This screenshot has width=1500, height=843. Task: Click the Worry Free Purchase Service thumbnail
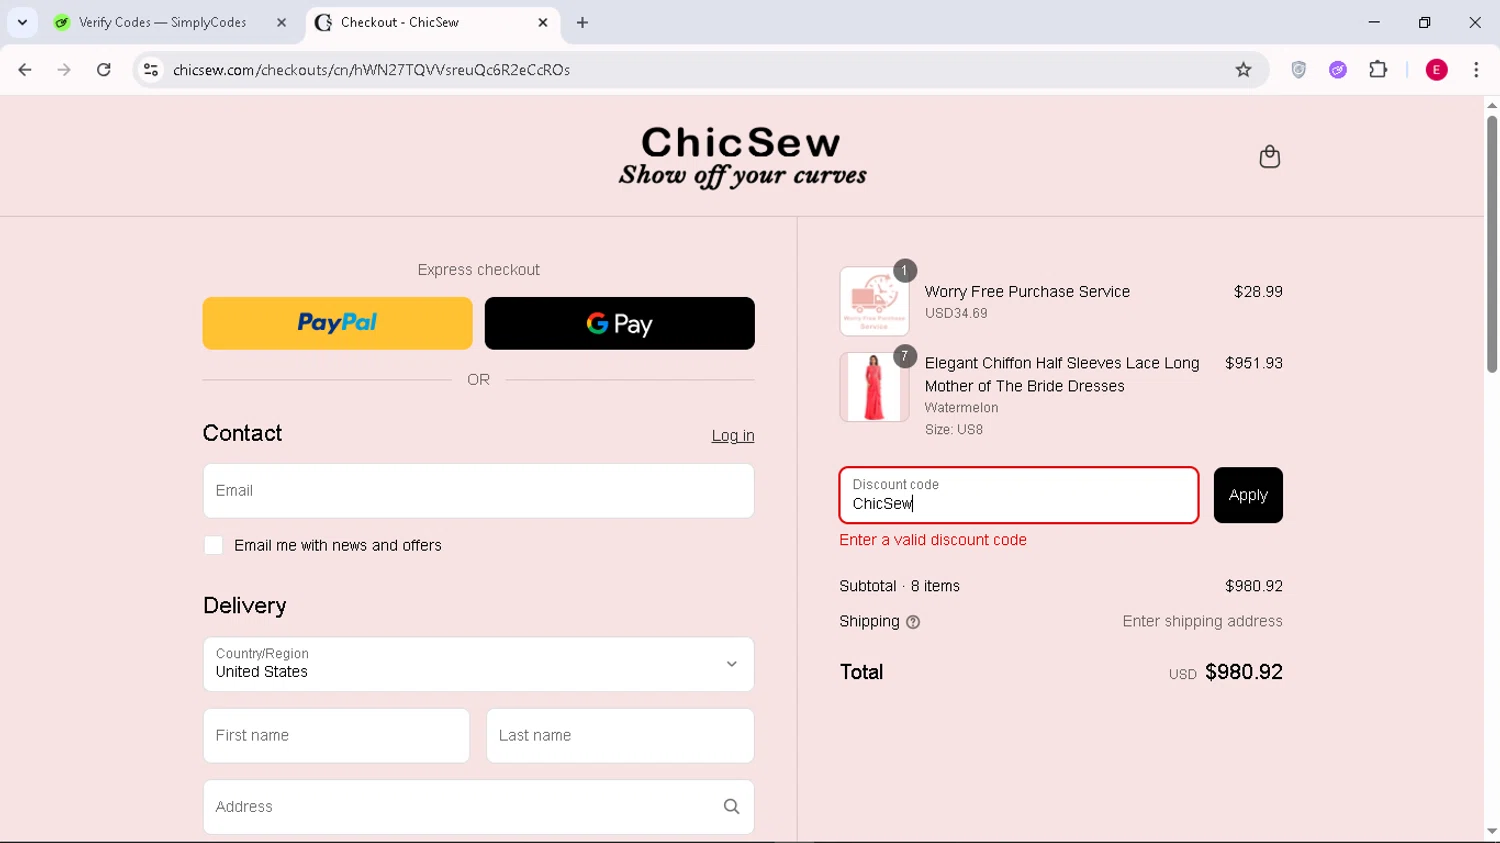point(875,301)
